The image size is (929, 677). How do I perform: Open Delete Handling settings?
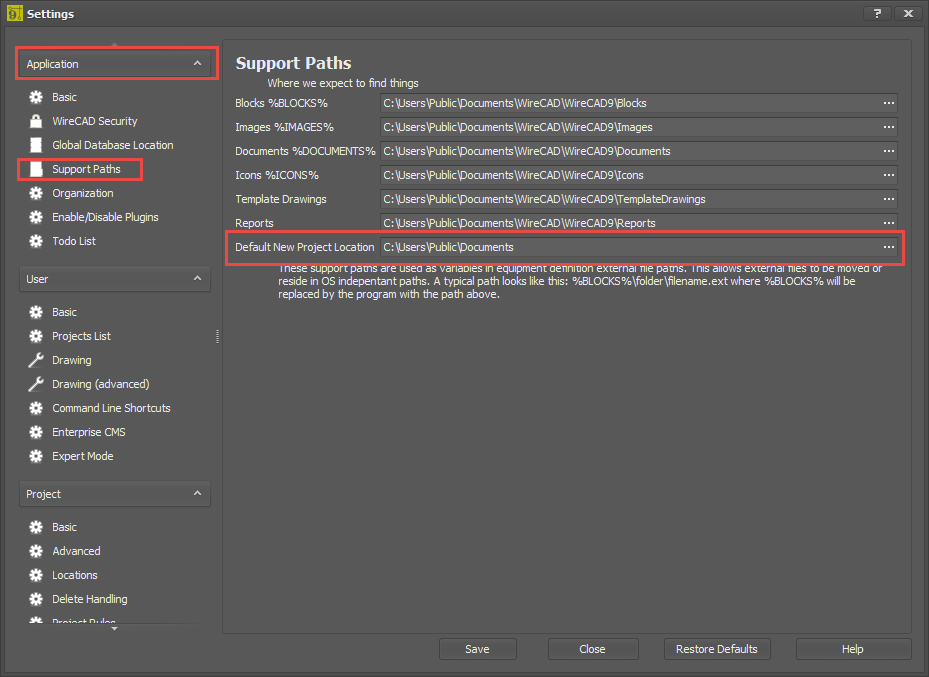pos(89,599)
